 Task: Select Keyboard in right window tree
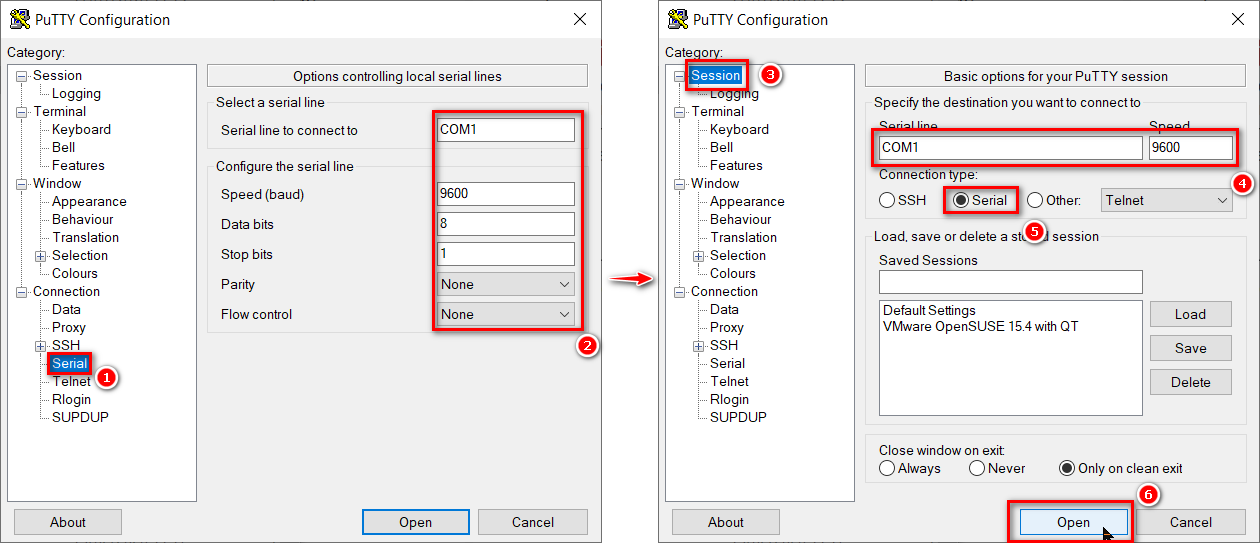tap(739, 129)
